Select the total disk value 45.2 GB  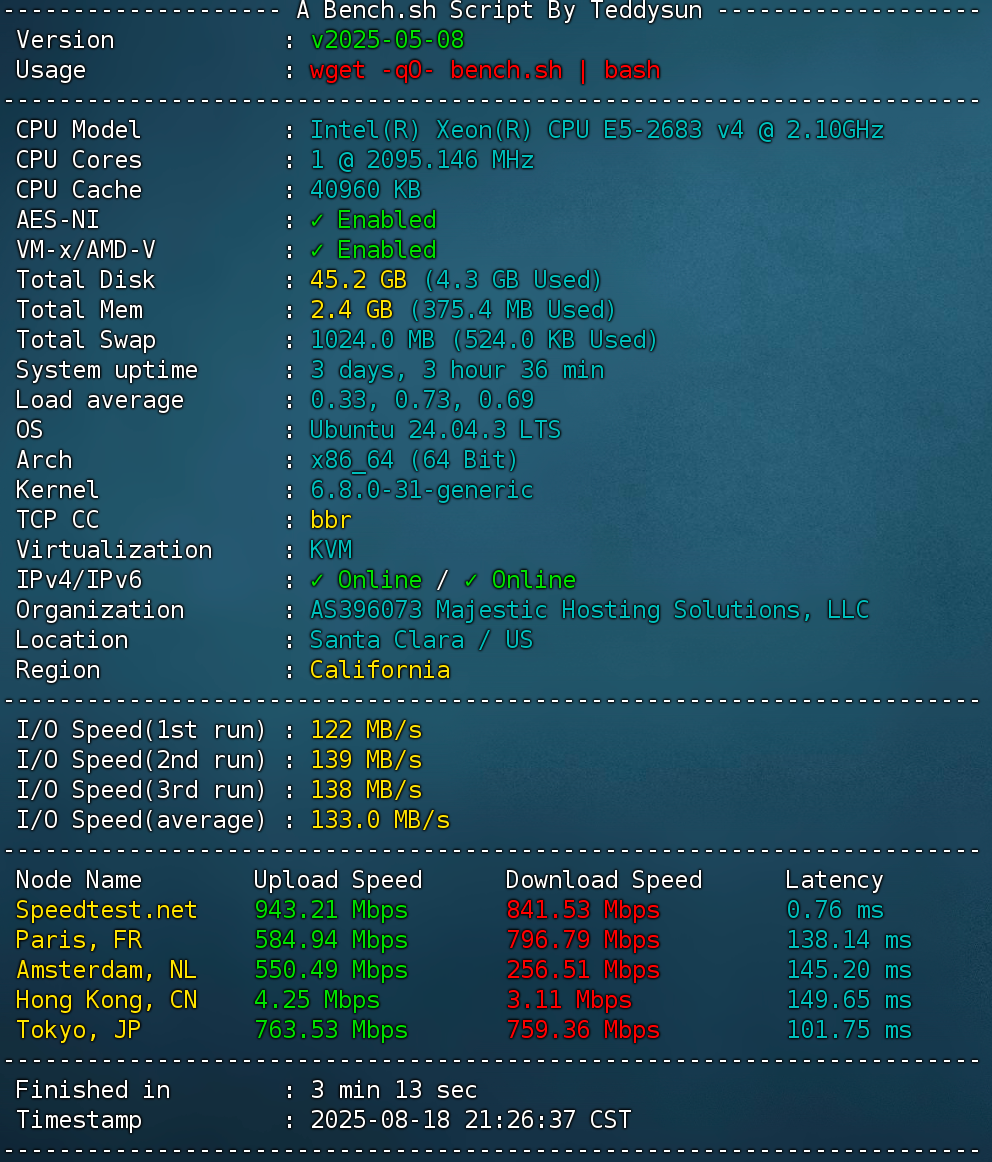[x=359, y=280]
